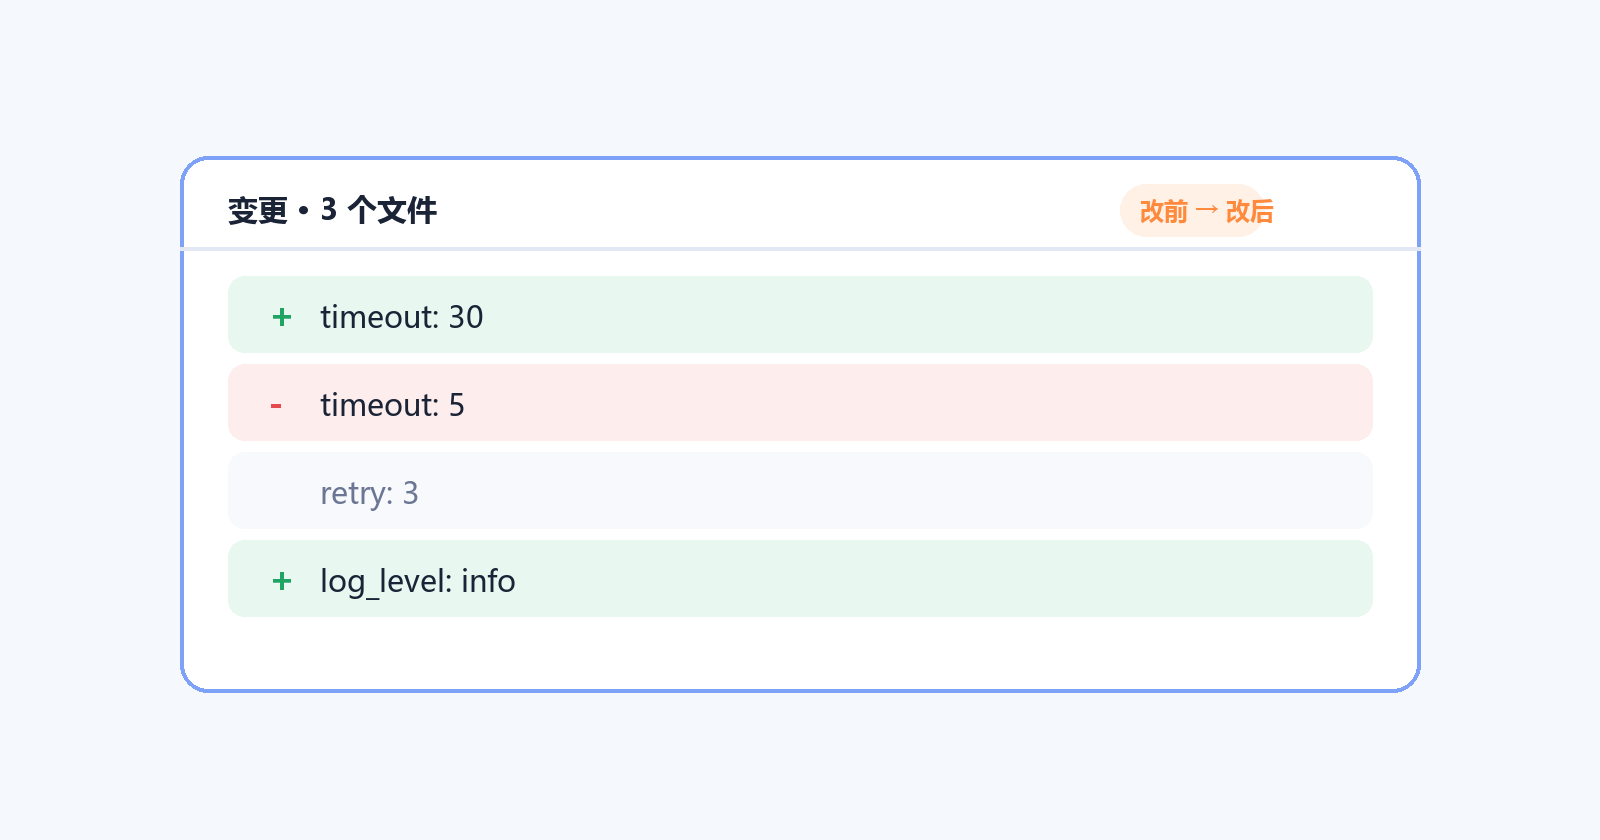Image resolution: width=1600 pixels, height=840 pixels.
Task: Click the word info in the log_level line
Action: coord(489,581)
